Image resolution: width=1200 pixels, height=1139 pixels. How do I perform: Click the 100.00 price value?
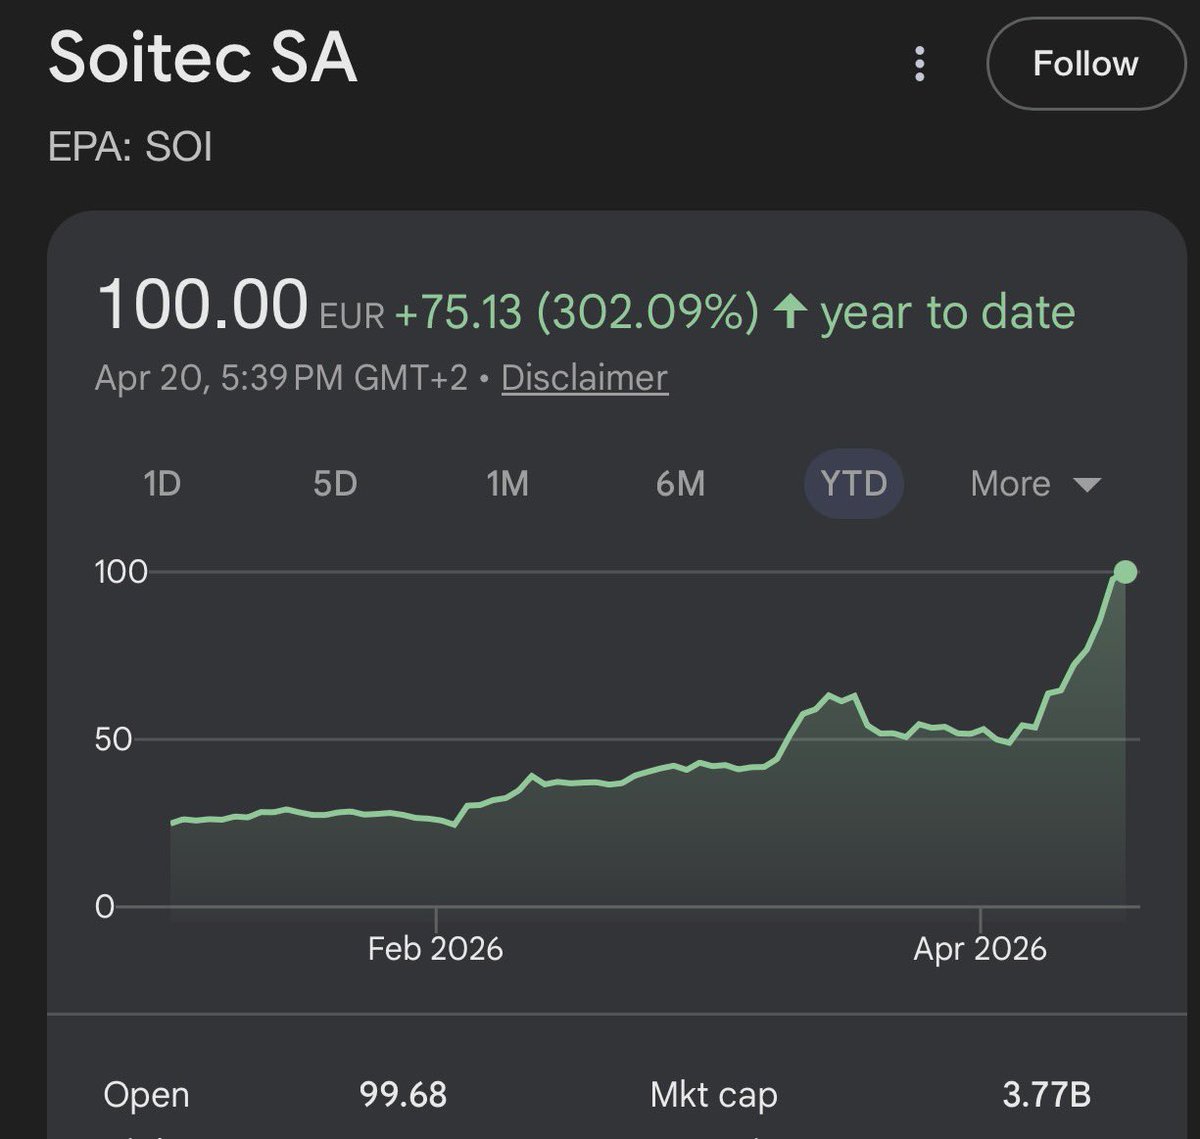[203, 304]
